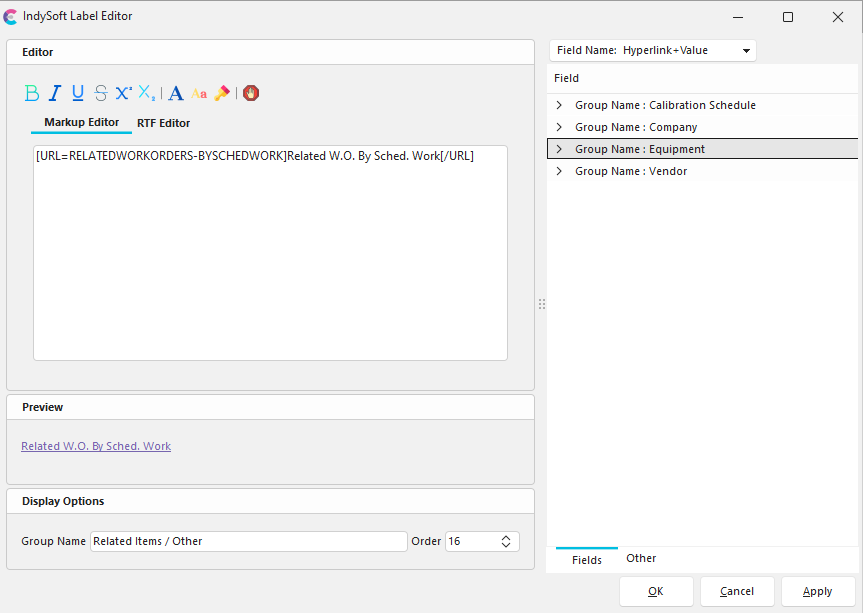Screen dimensions: 863x613
Task: Click the Order stepper arrows
Action: click(506, 541)
